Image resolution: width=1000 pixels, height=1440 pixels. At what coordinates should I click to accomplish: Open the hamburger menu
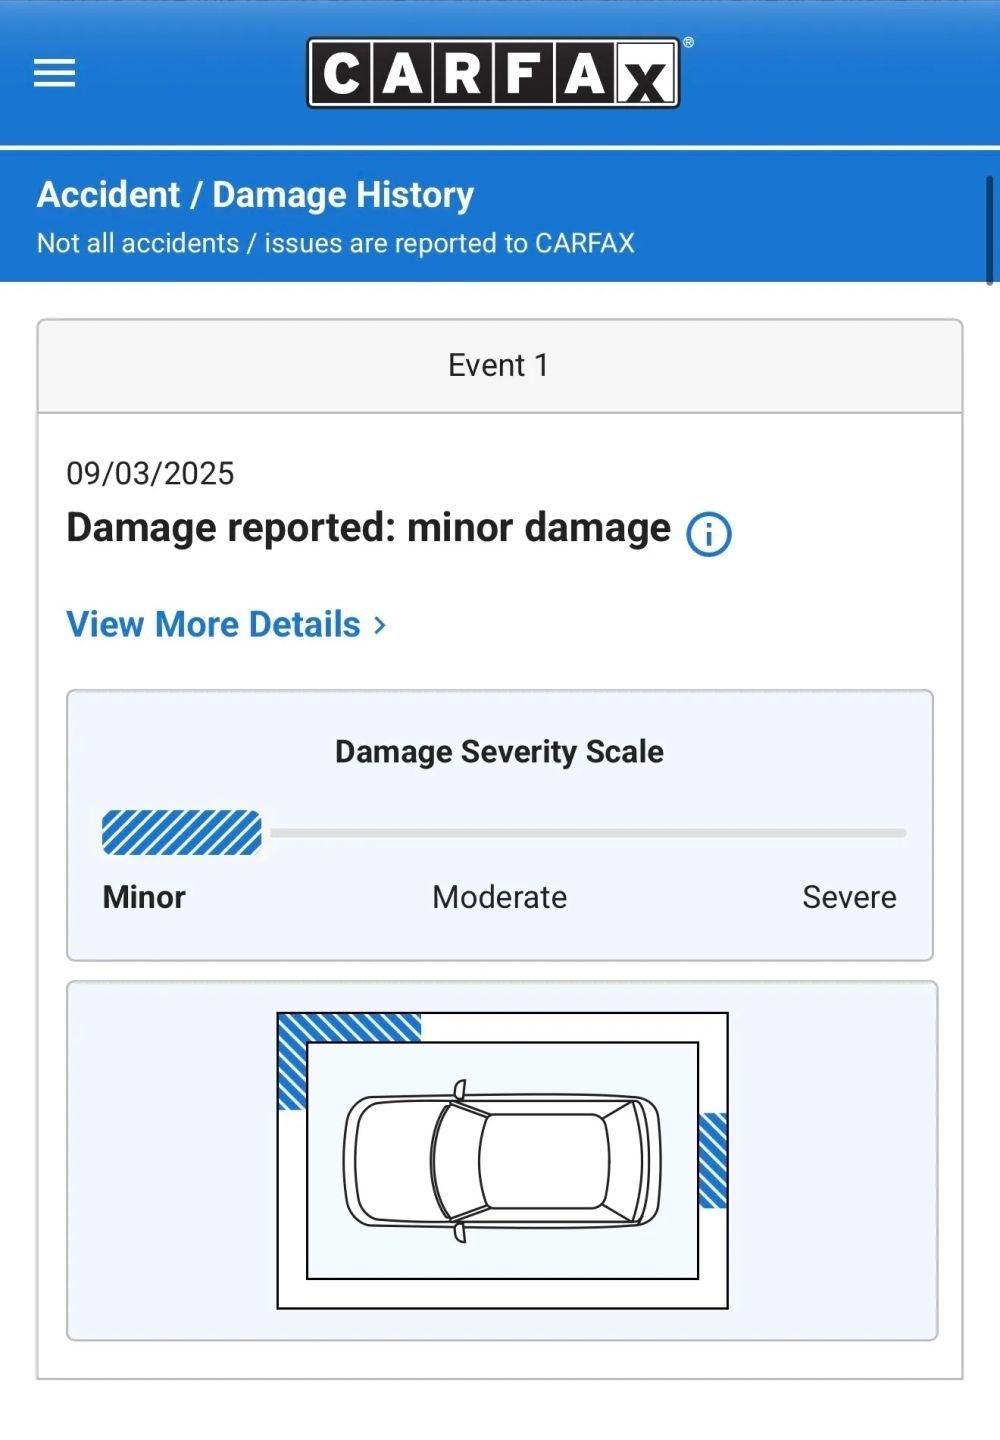coord(54,73)
